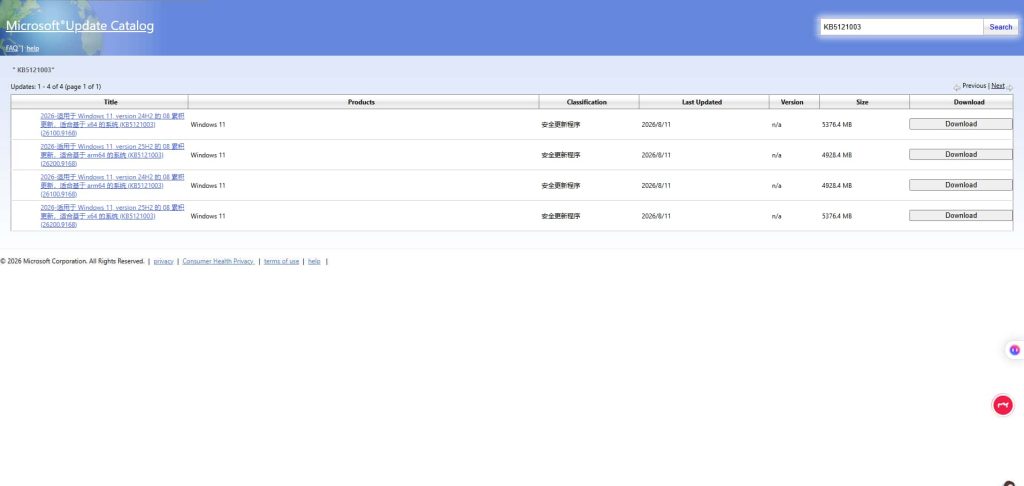Click date 2026/8/11 in 24H2 x64 row
The width and height of the screenshot is (1024, 486).
[656, 124]
